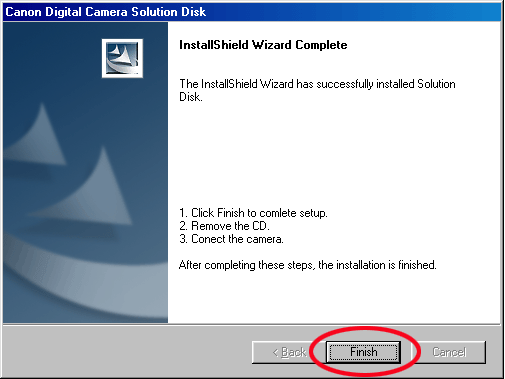This screenshot has height=379, width=505.
Task: Click the word Disk on the second message line
Action: coord(191,97)
